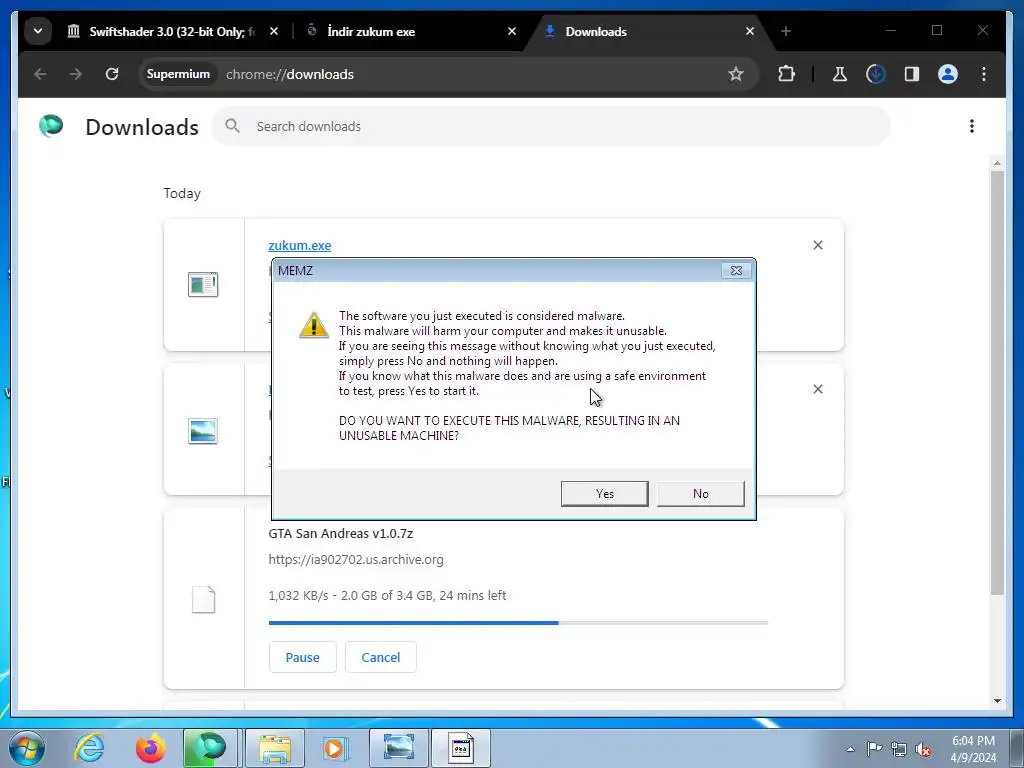Click the Supermium site chip

click(178, 74)
